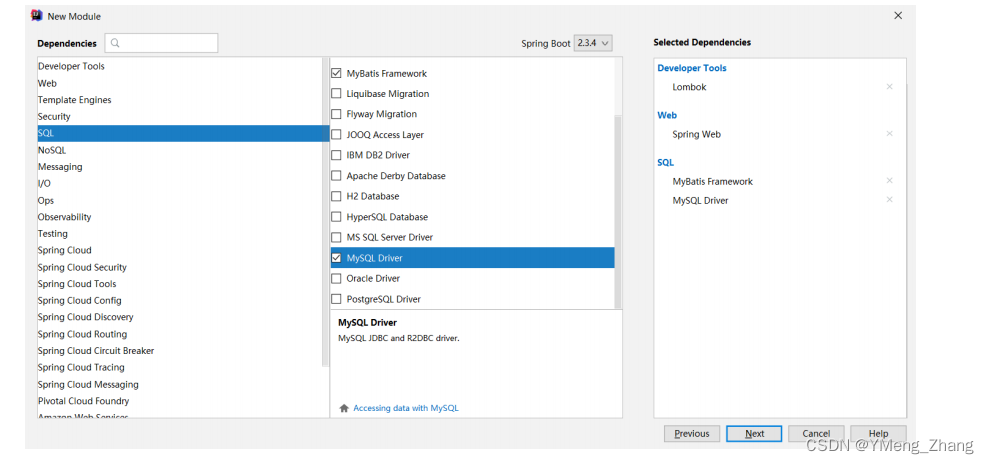Remove MyBatis Framework from selected dependencies
The image size is (989, 464).
(x=889, y=181)
